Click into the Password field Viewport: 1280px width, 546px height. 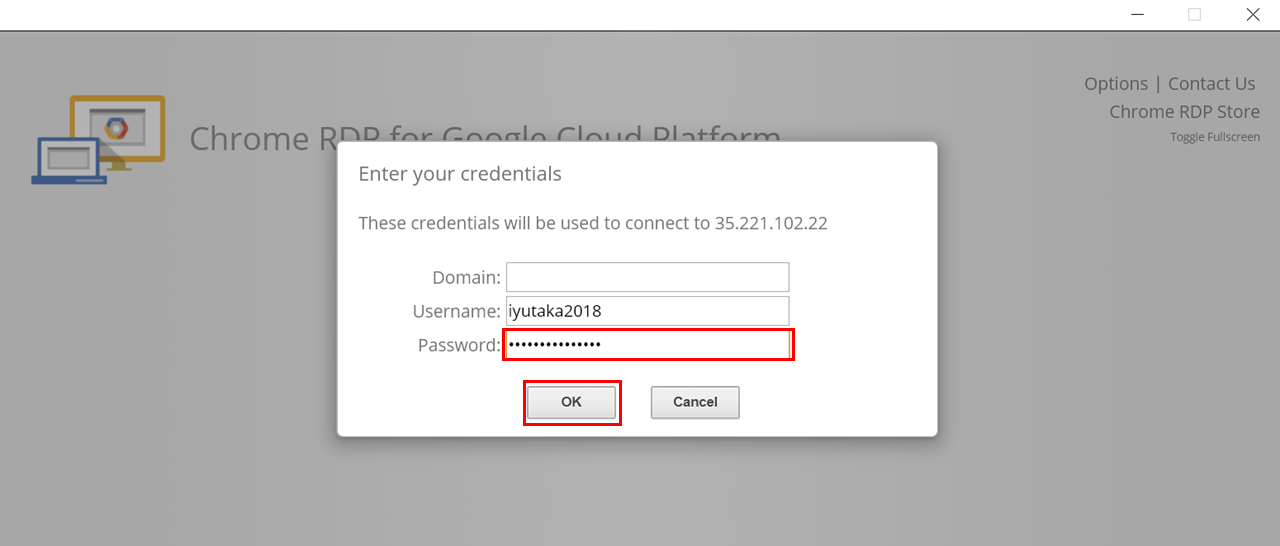648,345
